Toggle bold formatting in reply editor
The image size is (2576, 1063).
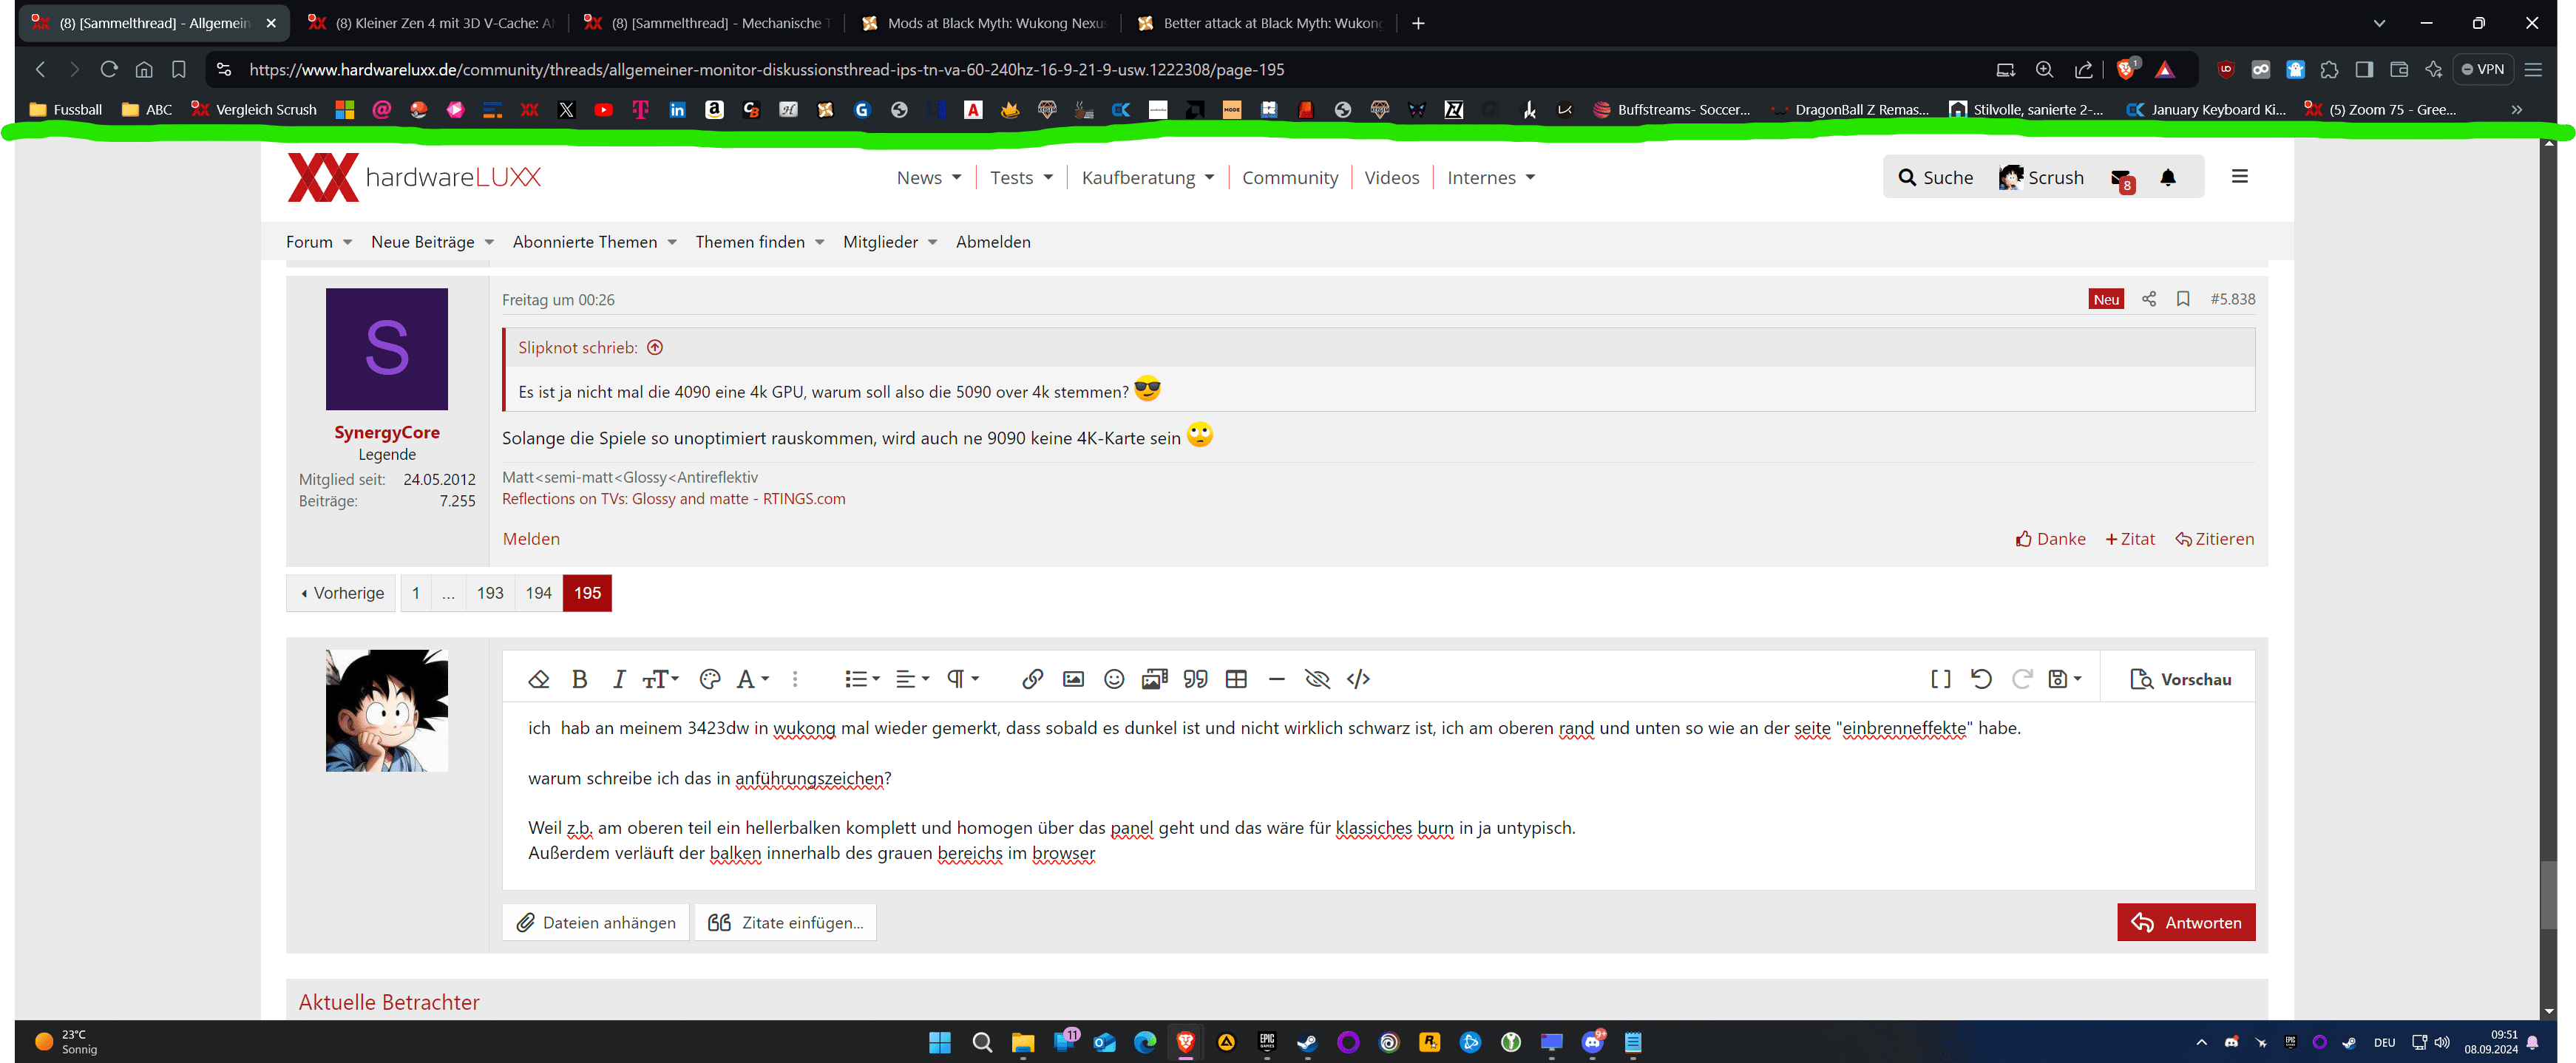point(579,679)
